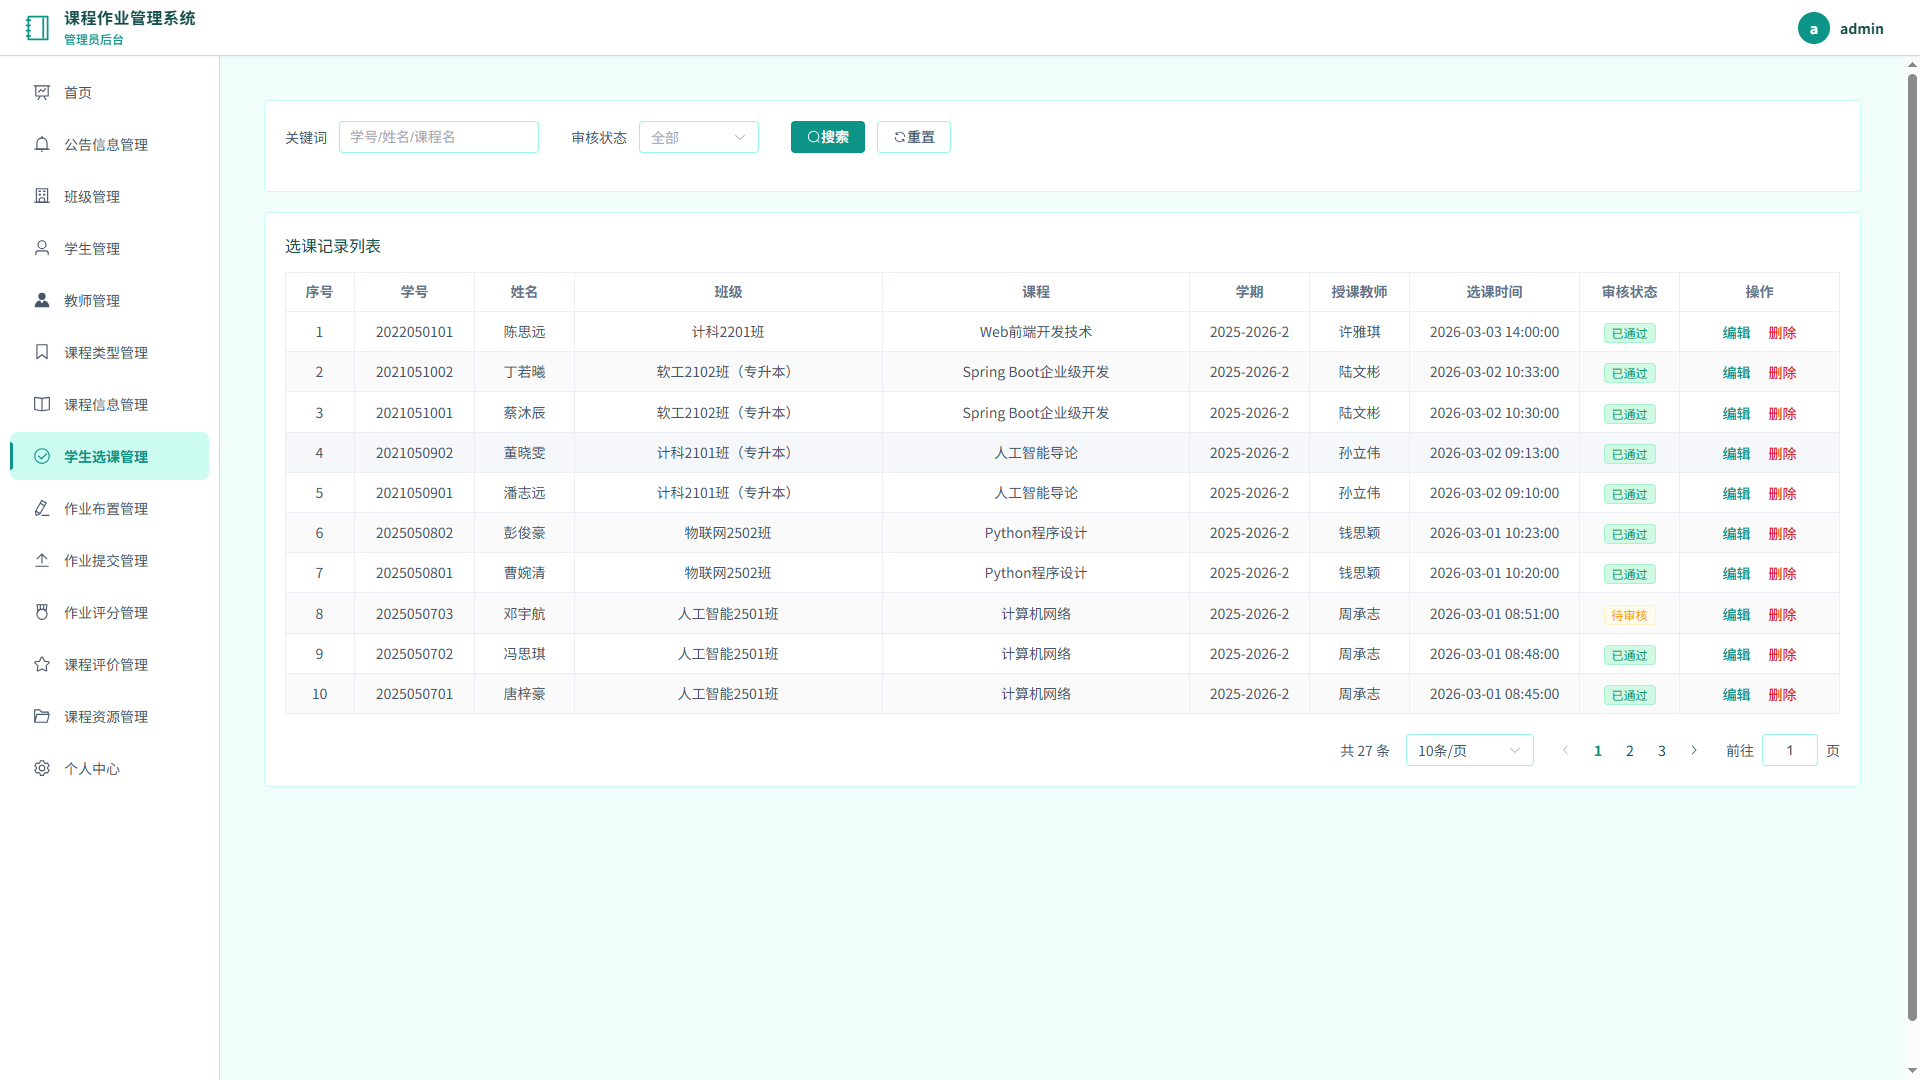Click the teacher name 许雅琪
1920x1080 pixels.
point(1359,332)
